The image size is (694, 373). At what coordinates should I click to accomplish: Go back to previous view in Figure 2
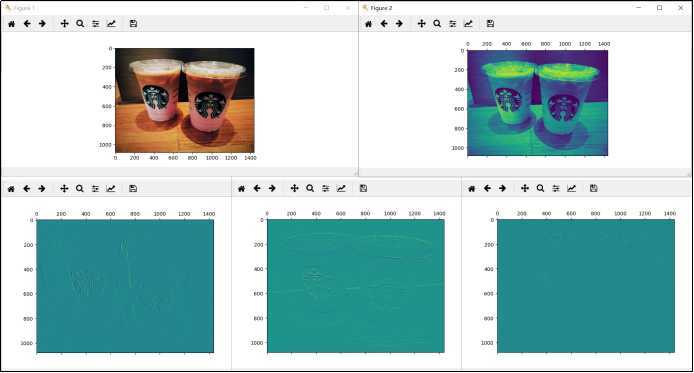(384, 24)
